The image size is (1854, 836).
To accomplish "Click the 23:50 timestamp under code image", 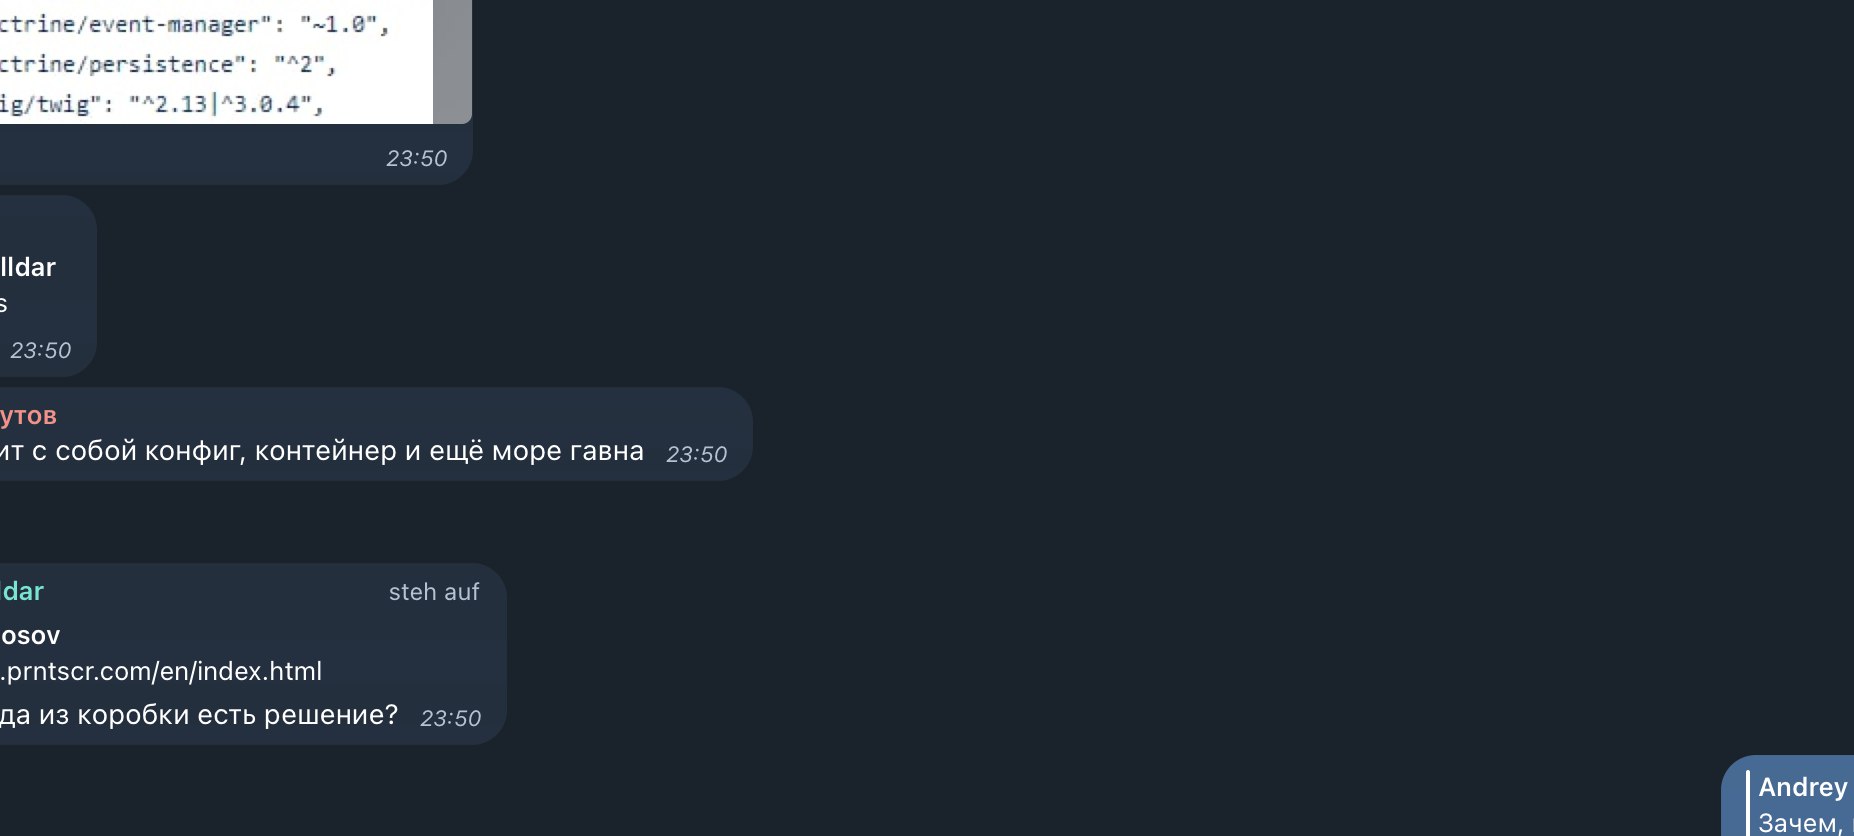I will click(x=416, y=158).
